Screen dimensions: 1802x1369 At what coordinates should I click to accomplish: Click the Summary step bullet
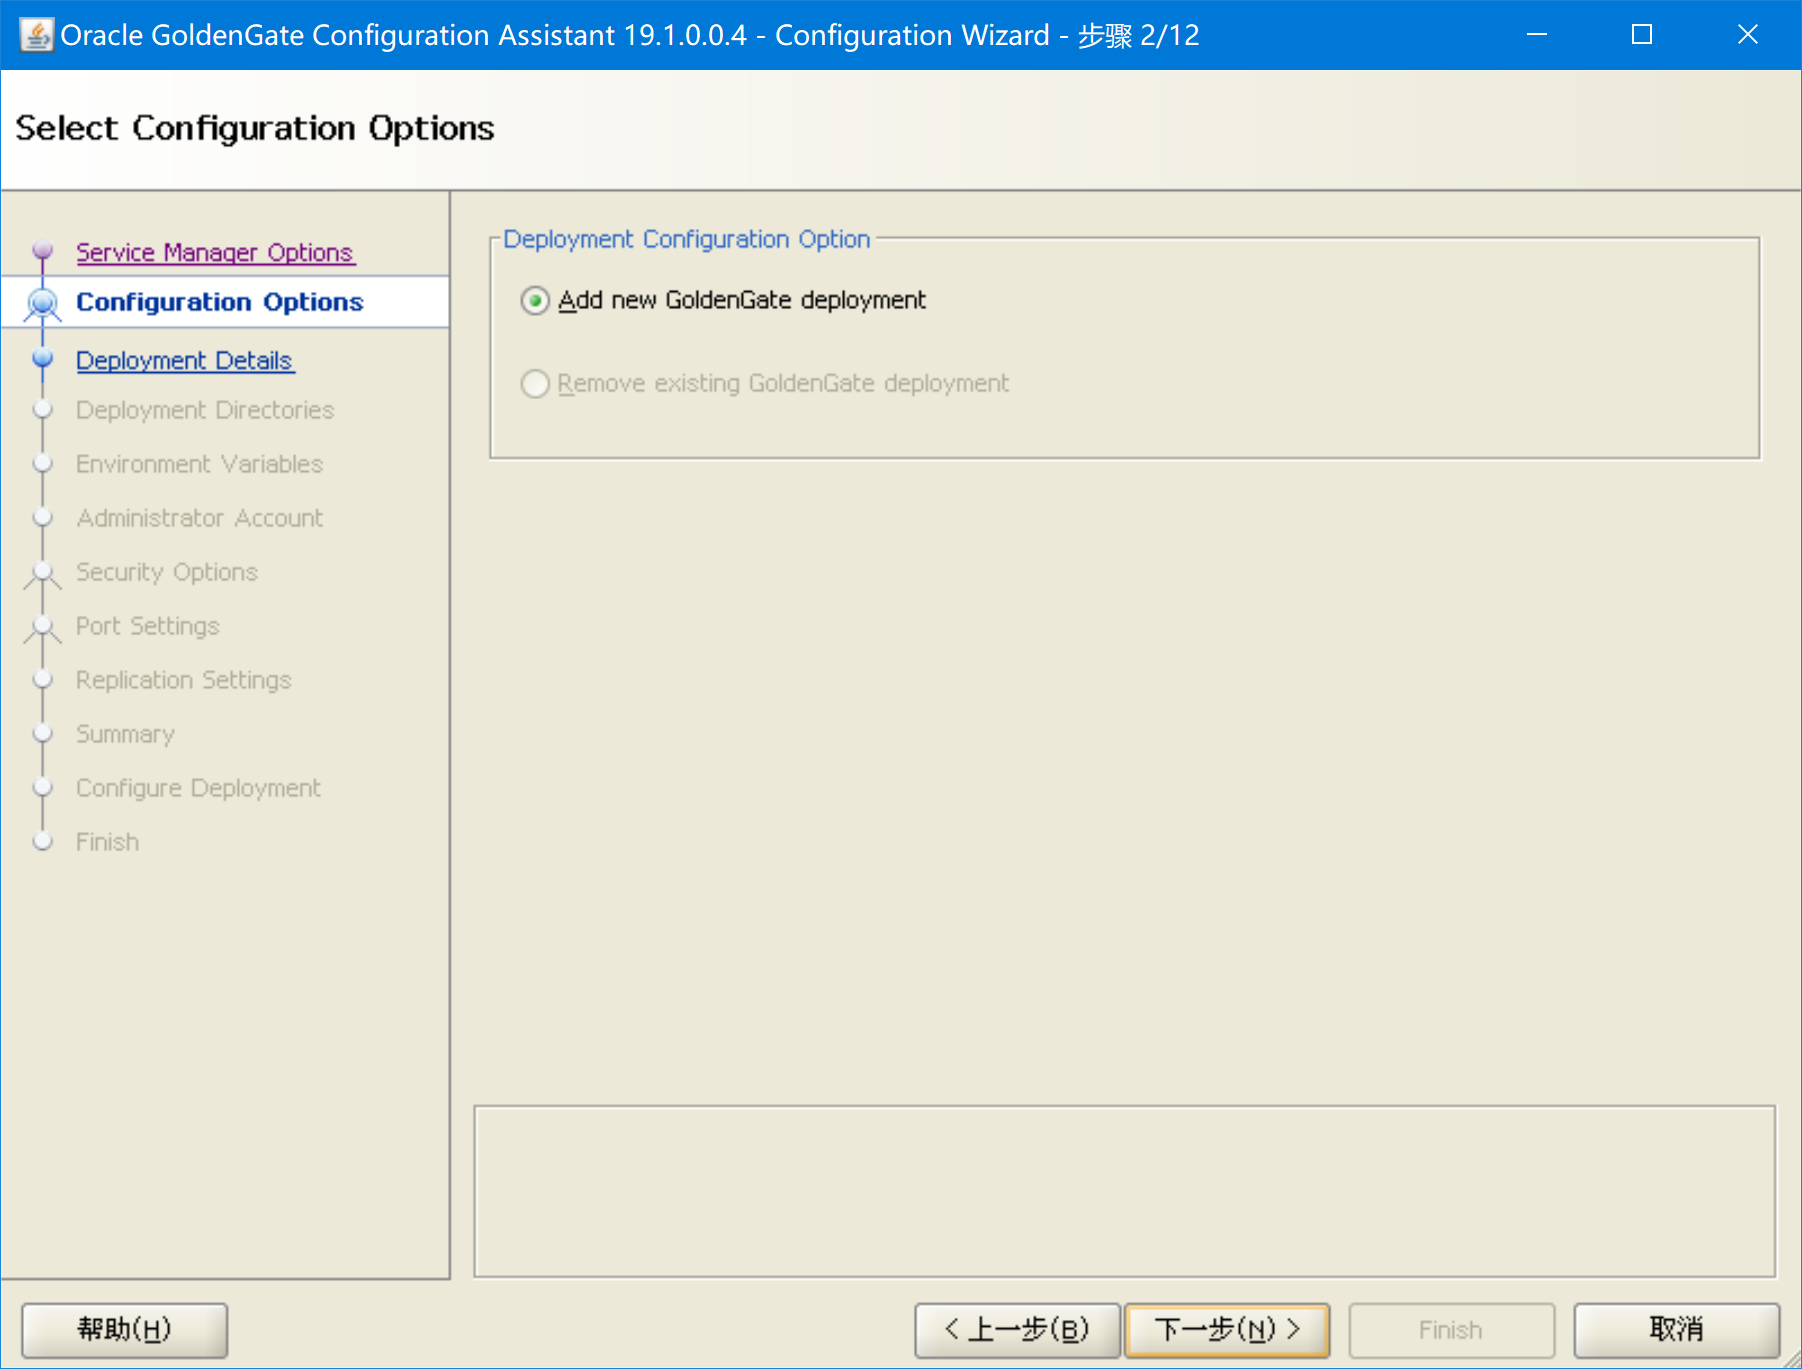(43, 733)
